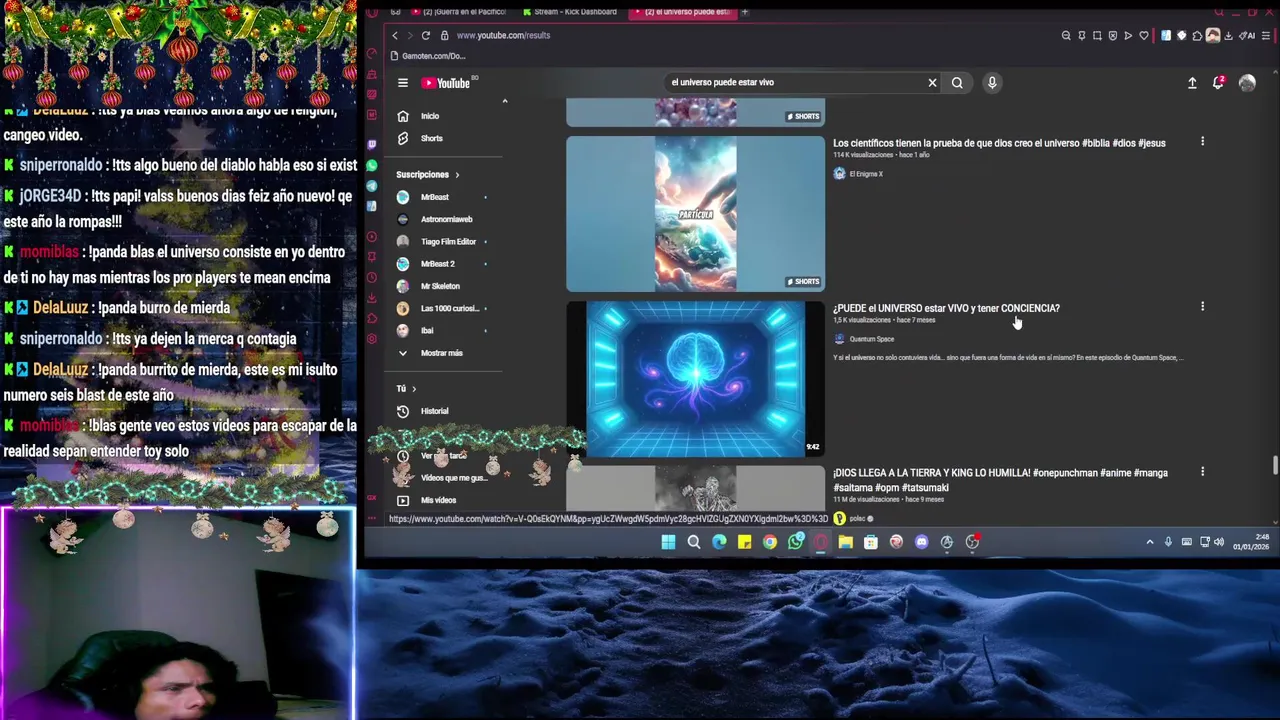The width and height of the screenshot is (1280, 720).
Task: Open Twitch in the Opera sidebar
Action: click(372, 144)
